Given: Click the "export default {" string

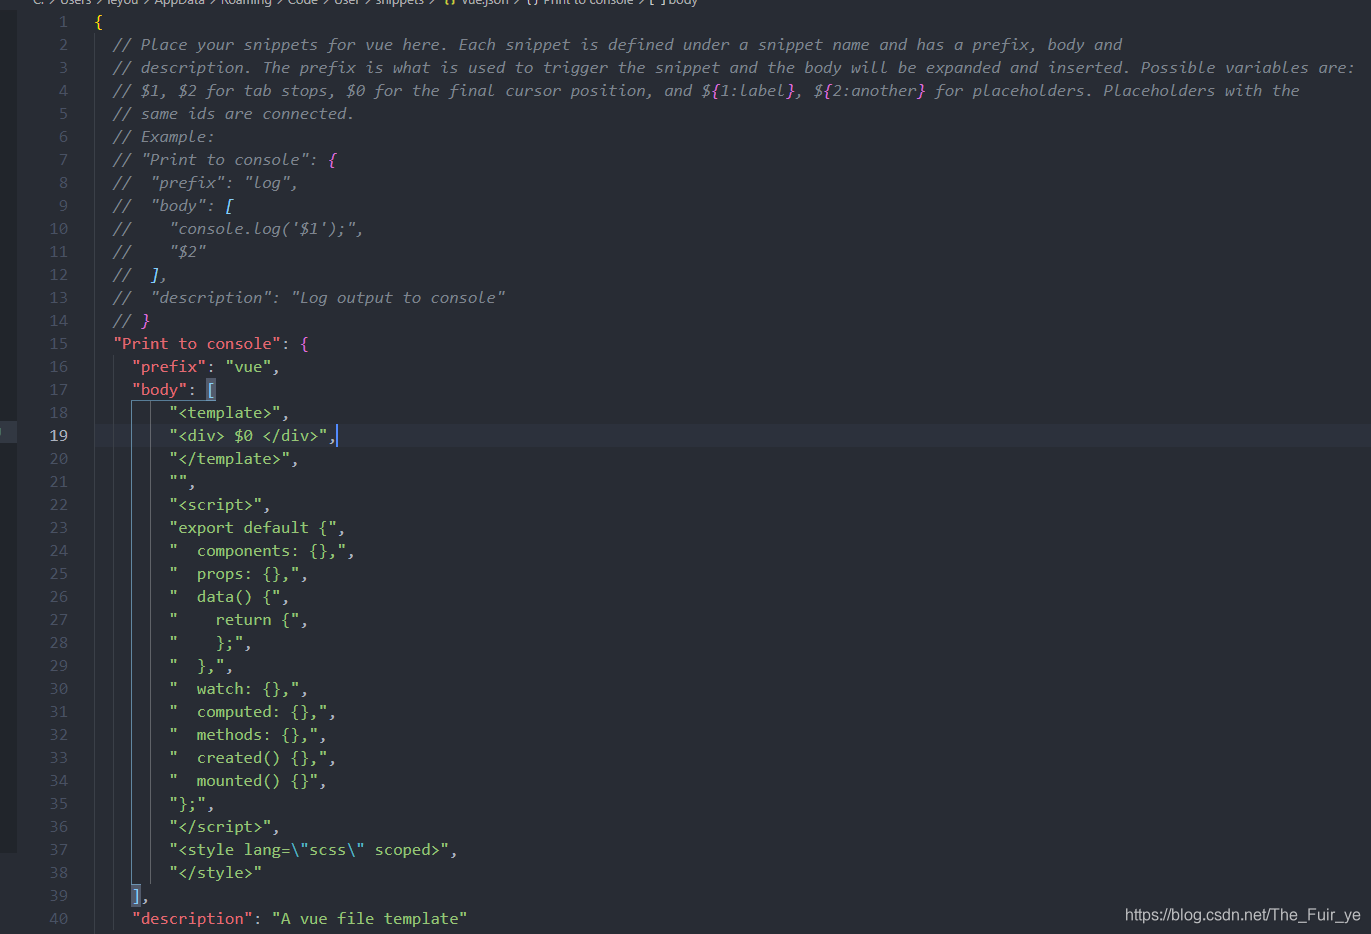Looking at the screenshot, I should point(253,528).
